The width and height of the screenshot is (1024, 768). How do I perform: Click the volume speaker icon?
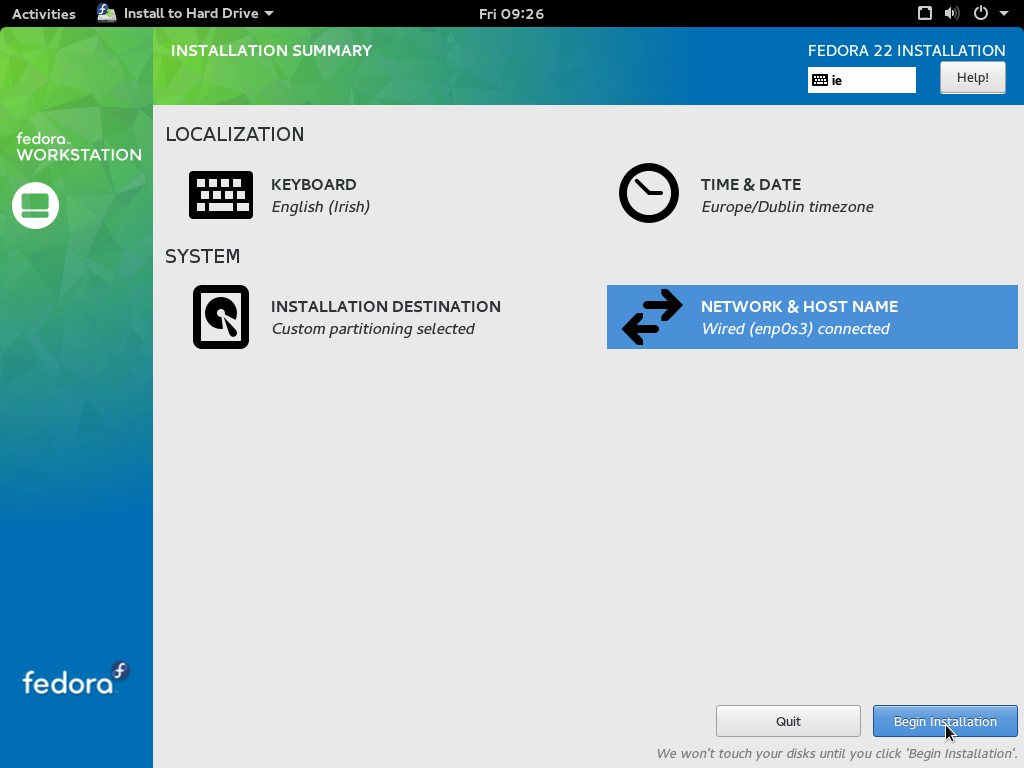click(952, 13)
